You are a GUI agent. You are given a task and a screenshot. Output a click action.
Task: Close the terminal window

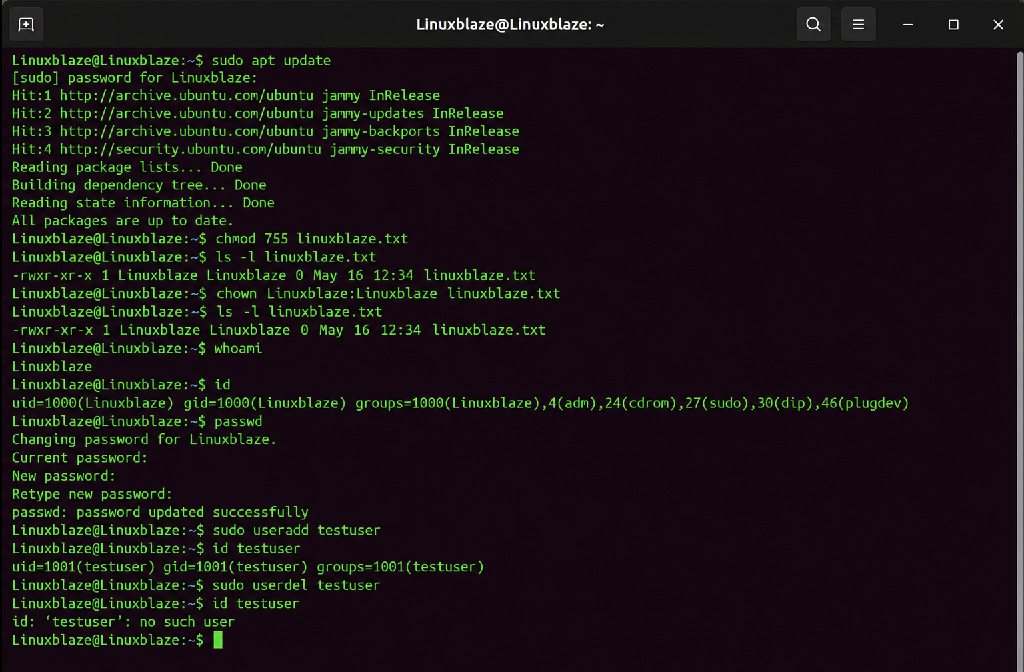pos(998,25)
